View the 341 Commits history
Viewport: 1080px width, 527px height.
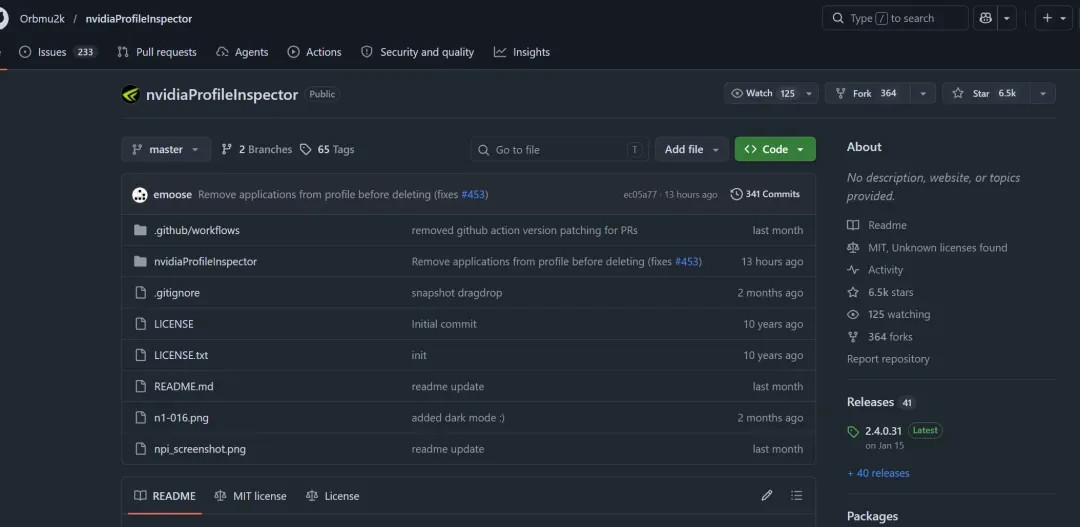(765, 194)
